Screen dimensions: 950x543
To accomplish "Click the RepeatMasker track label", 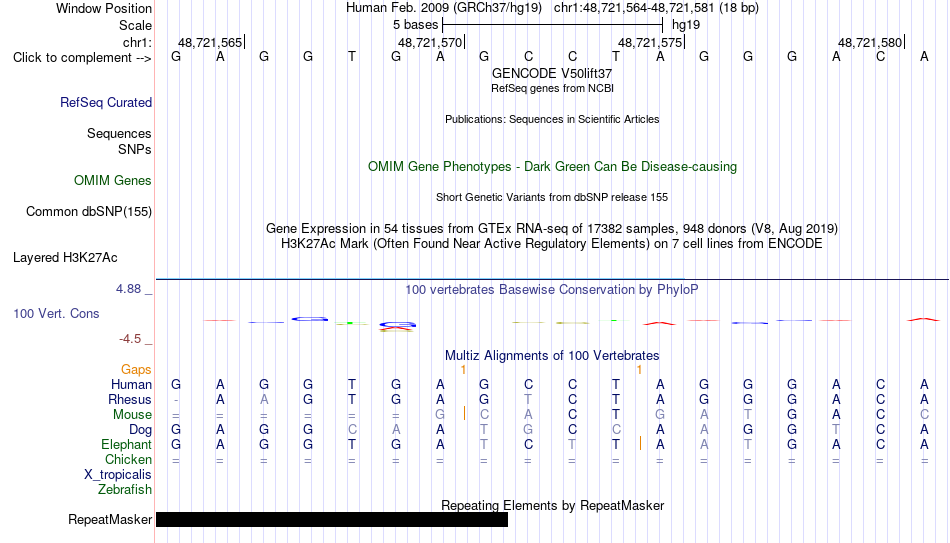I will point(110,519).
